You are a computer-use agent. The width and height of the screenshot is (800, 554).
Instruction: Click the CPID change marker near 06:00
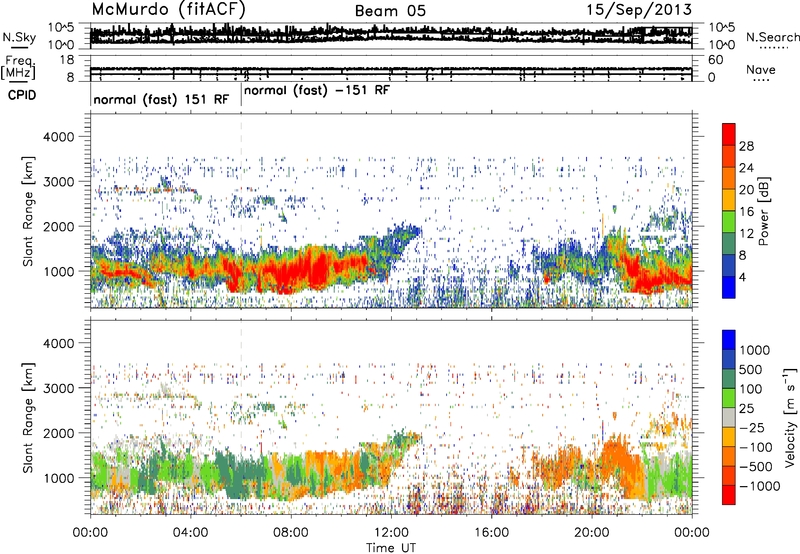[241, 95]
